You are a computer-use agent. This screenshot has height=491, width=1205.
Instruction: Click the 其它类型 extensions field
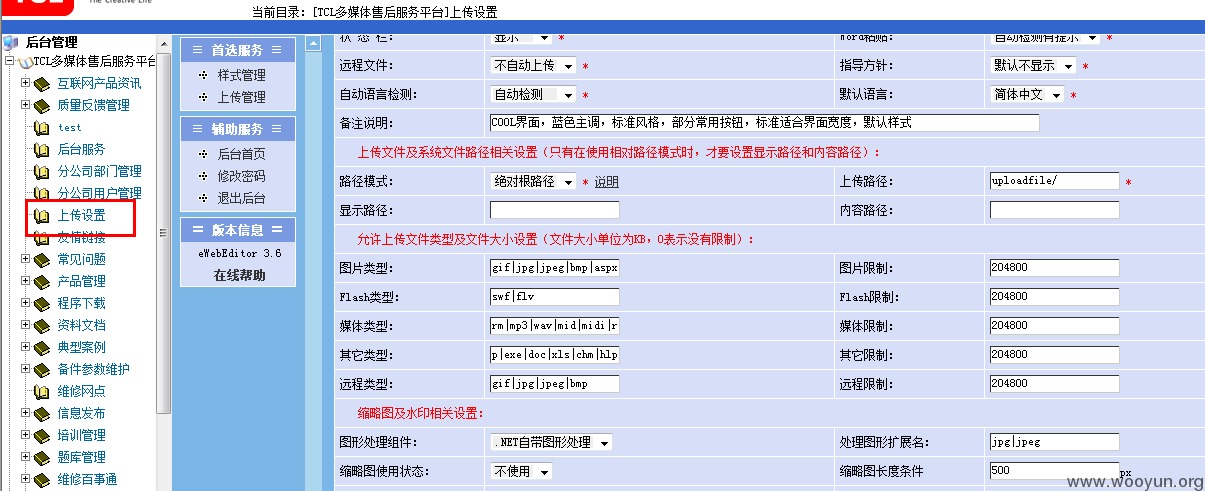(555, 355)
